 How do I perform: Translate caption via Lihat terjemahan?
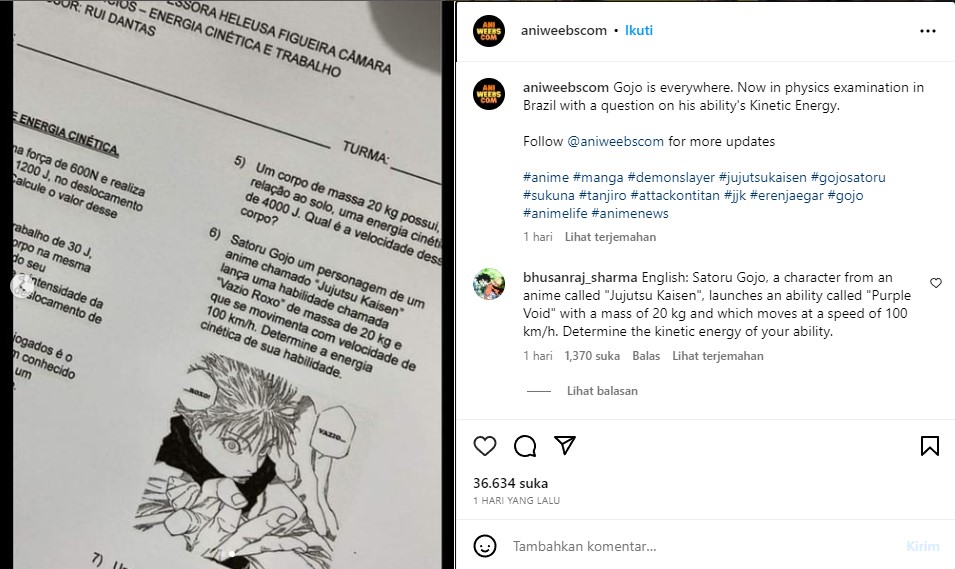tap(610, 237)
